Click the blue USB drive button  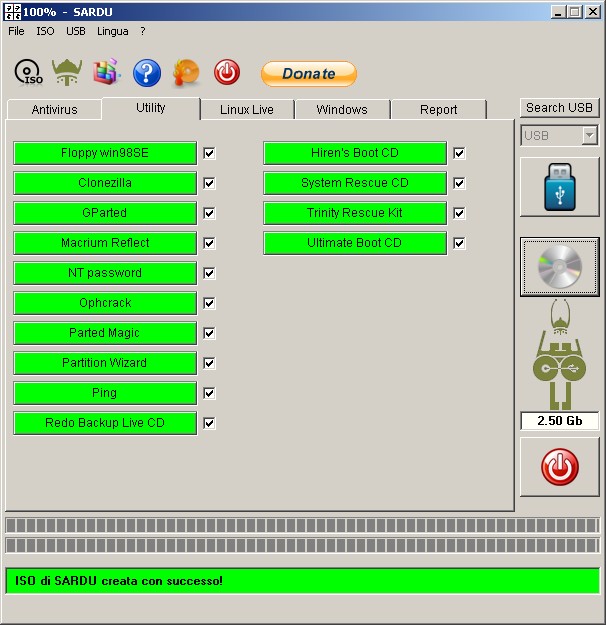(x=560, y=187)
